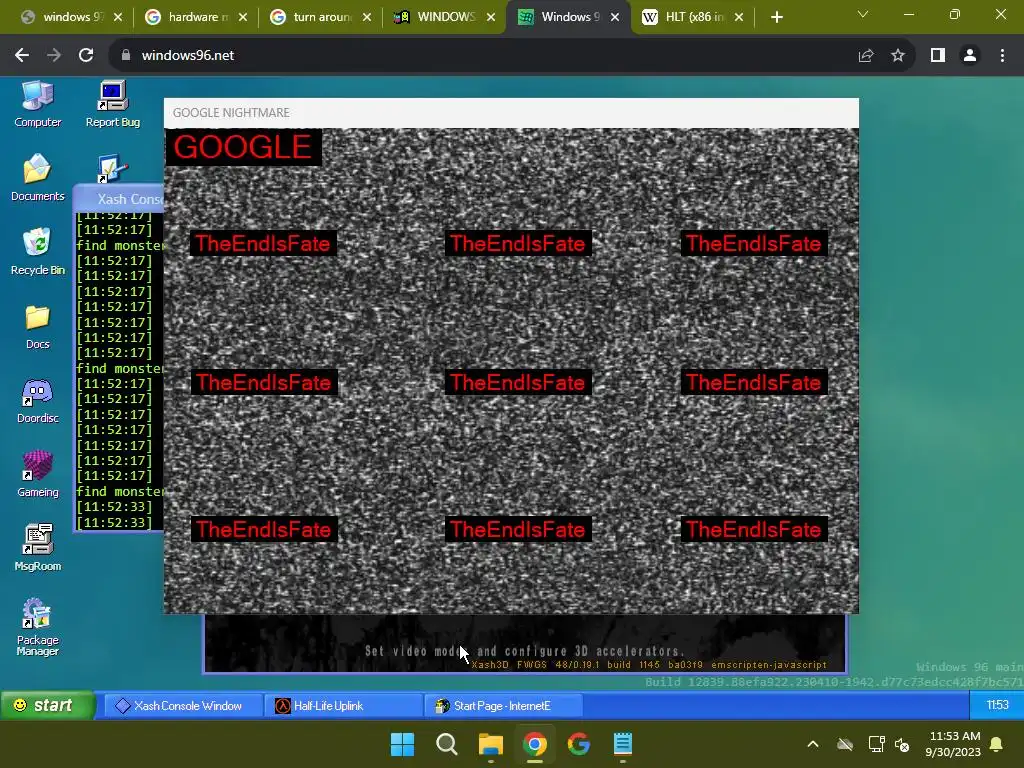Viewport: 1024px width, 768px height.
Task: Launch the MsgRoom shortcut
Action: [x=37, y=549]
